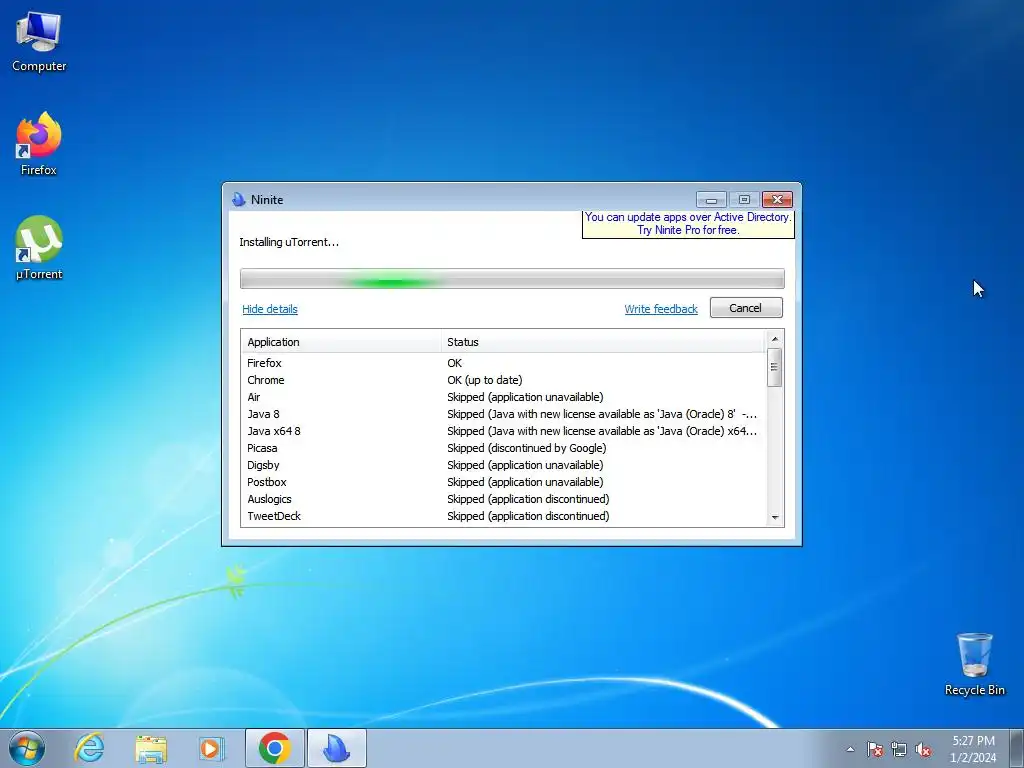1024x768 pixels.
Task: Click the muted volume tray icon
Action: 923,749
